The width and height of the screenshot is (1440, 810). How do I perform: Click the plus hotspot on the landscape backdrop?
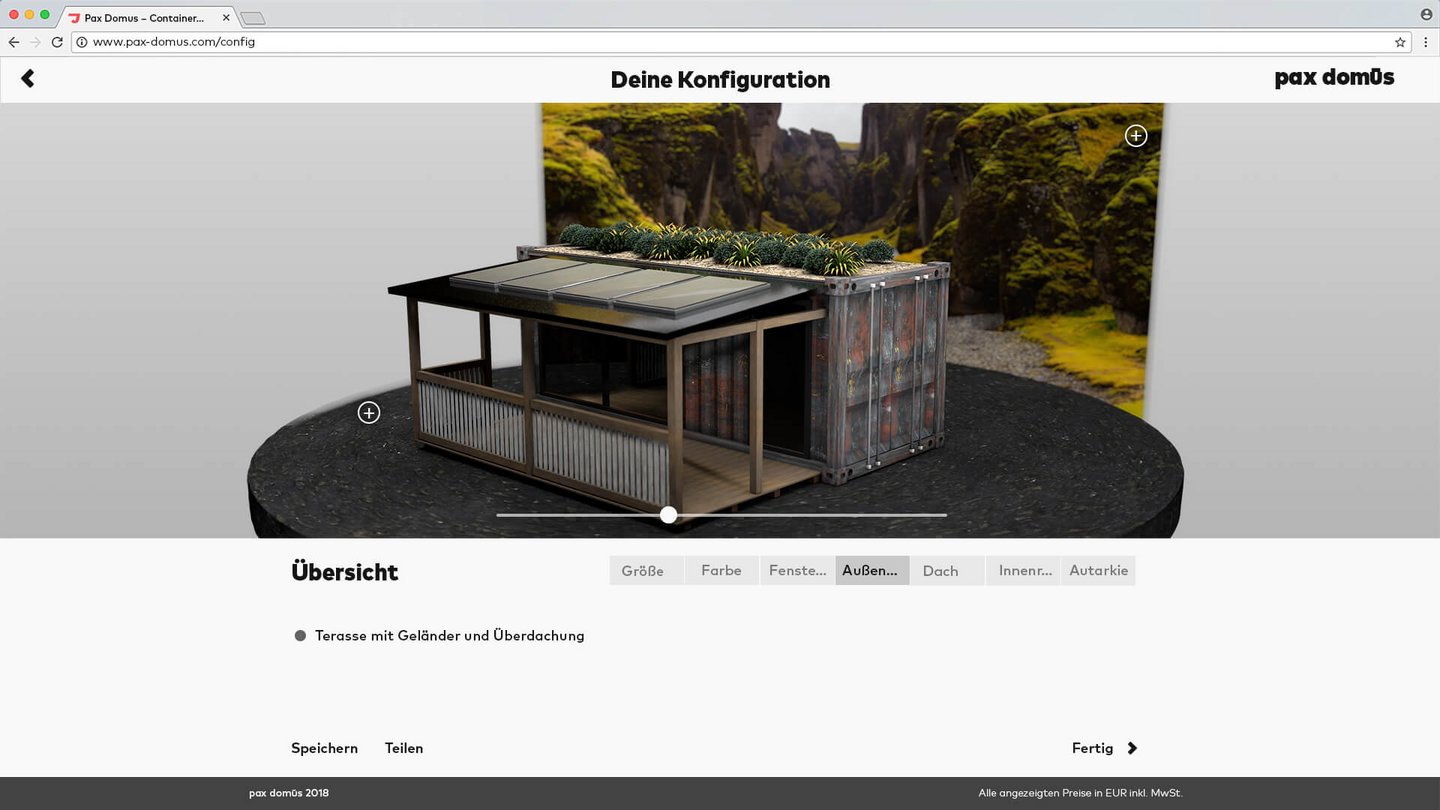point(1136,136)
